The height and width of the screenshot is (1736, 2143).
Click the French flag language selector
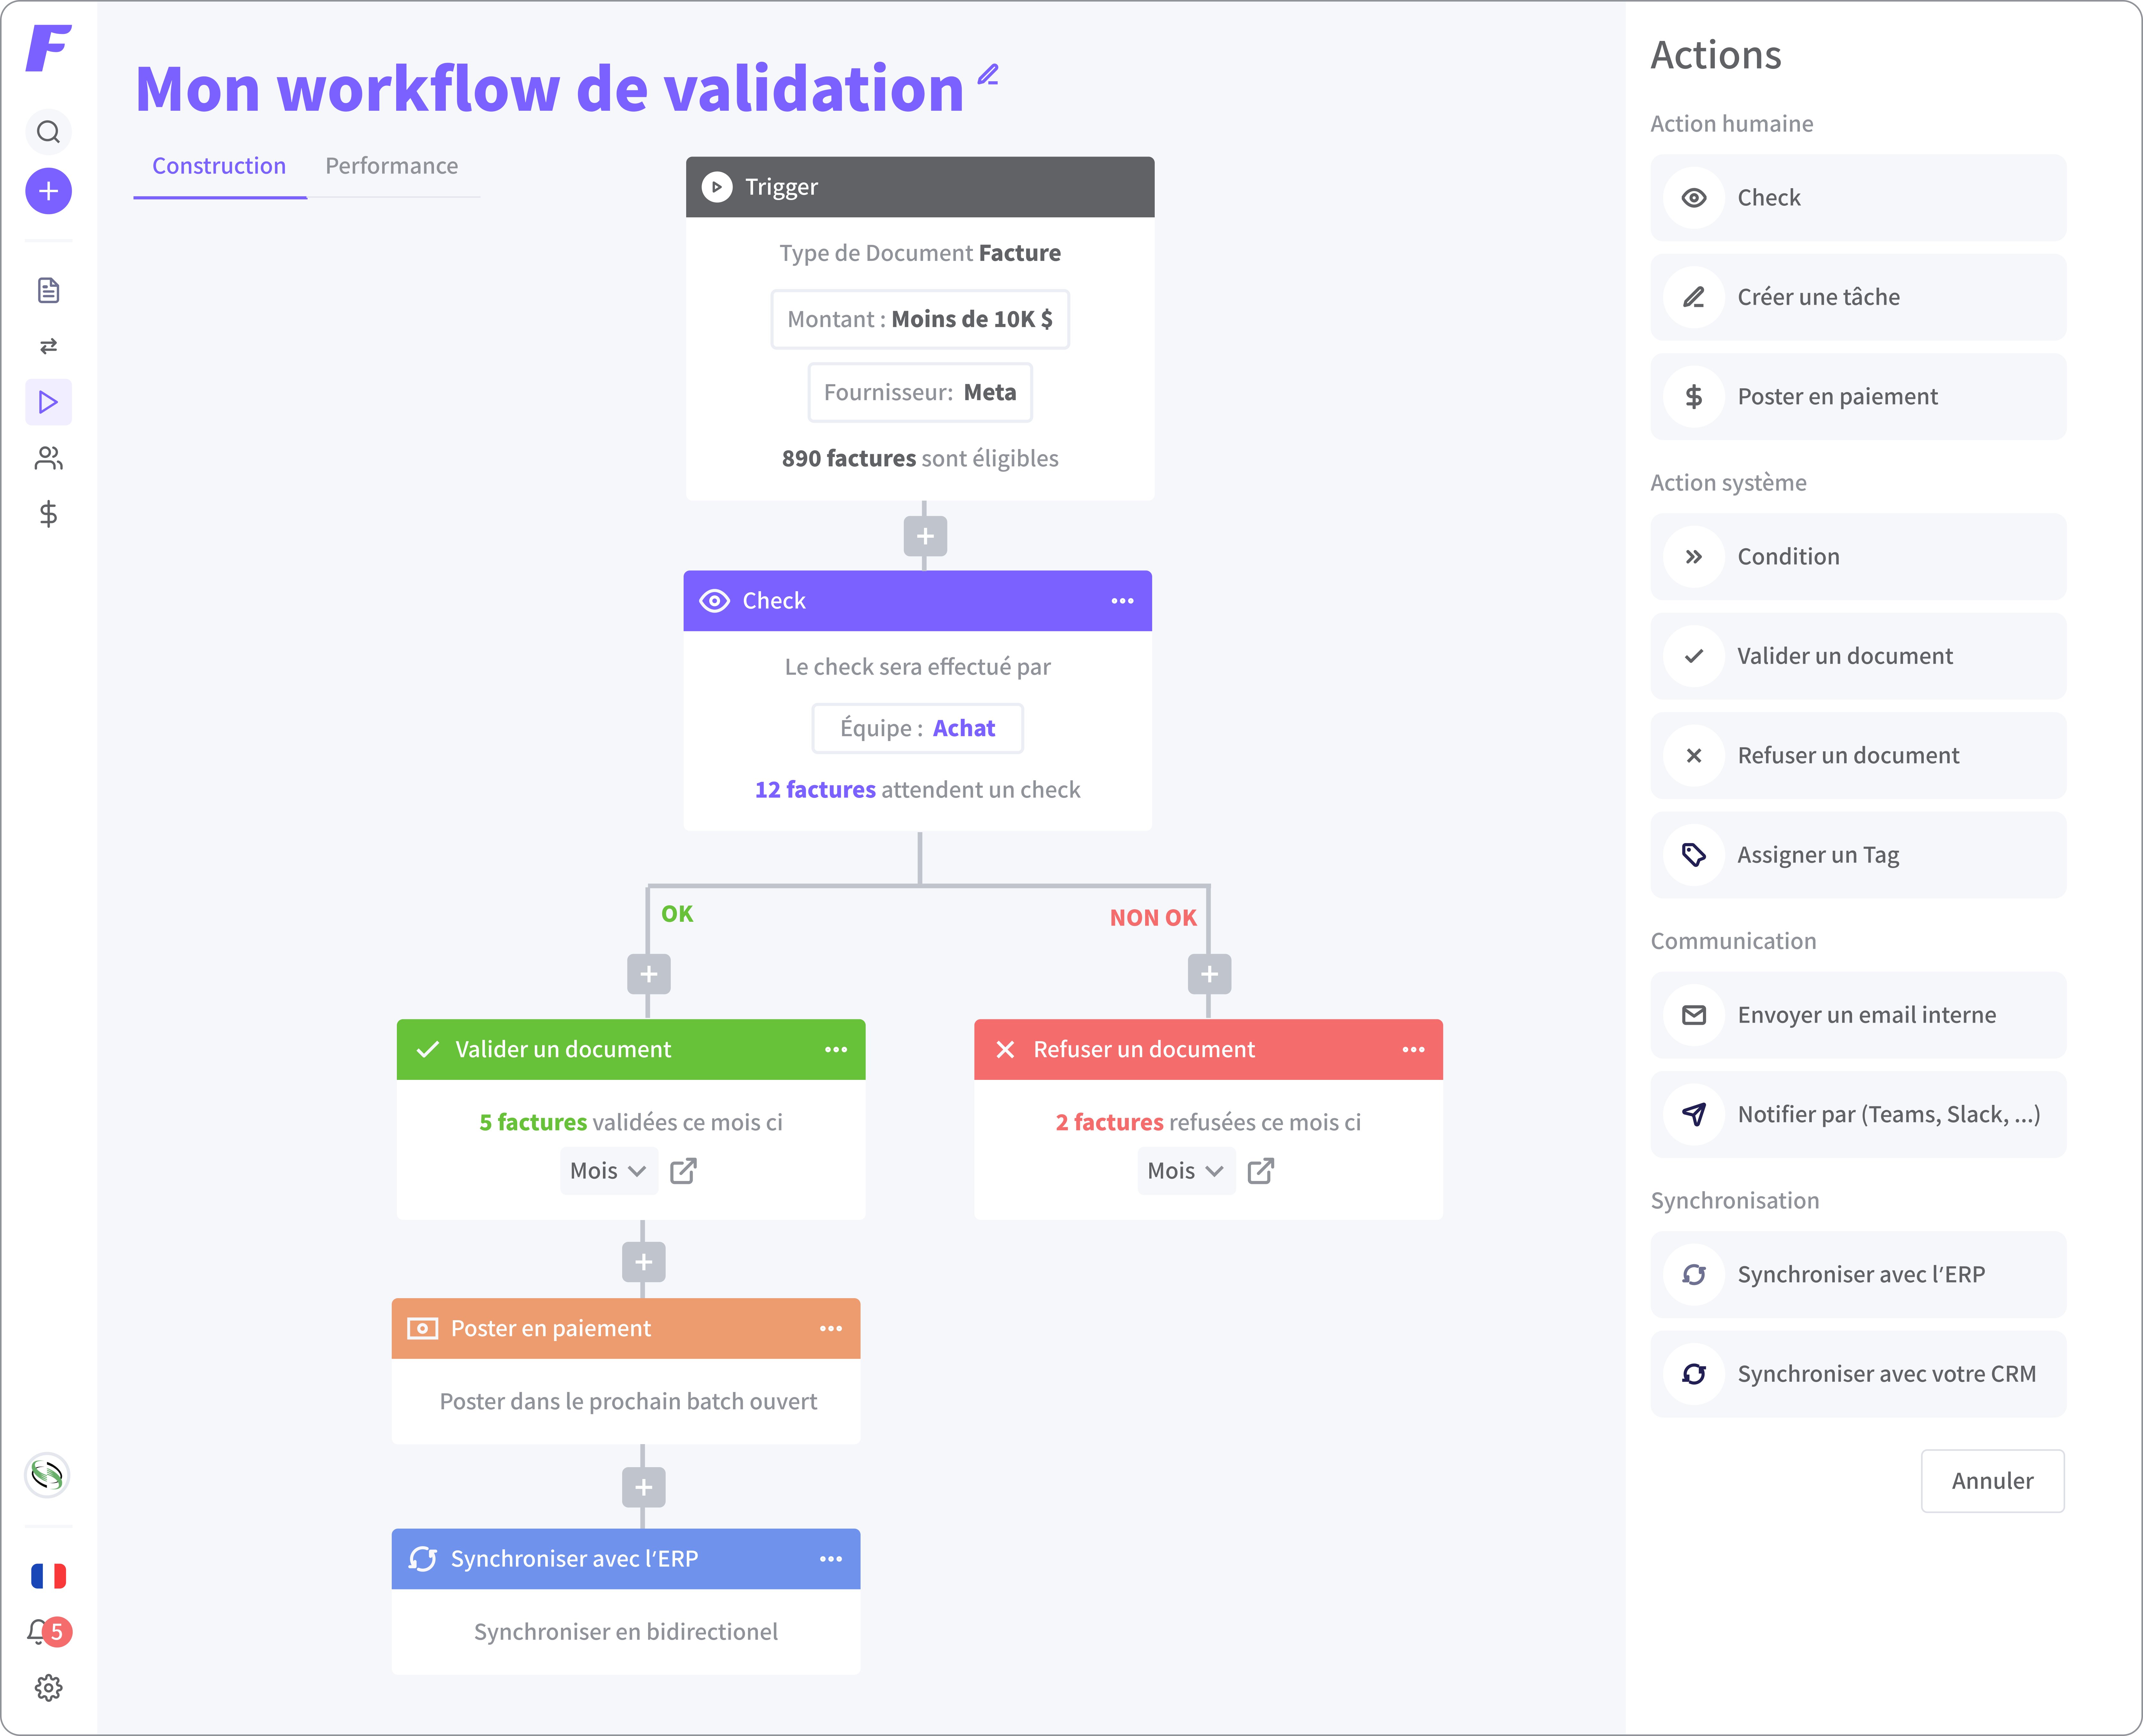point(48,1576)
